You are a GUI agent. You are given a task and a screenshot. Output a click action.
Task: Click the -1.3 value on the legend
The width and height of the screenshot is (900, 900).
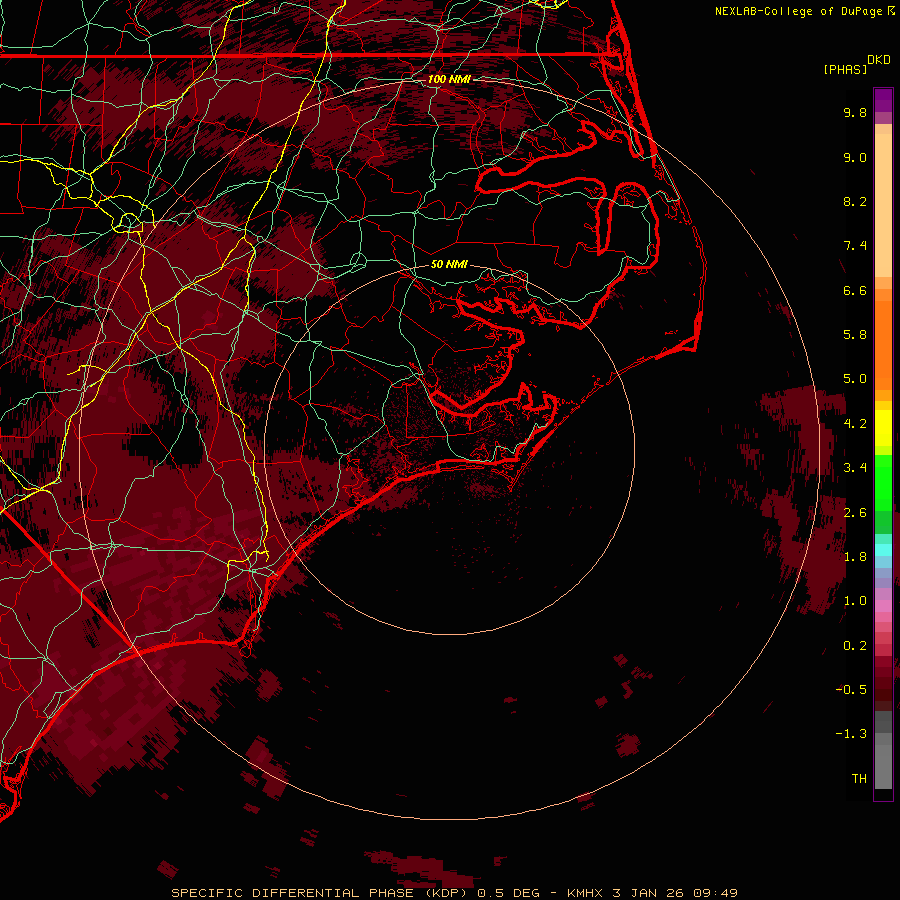click(x=851, y=734)
